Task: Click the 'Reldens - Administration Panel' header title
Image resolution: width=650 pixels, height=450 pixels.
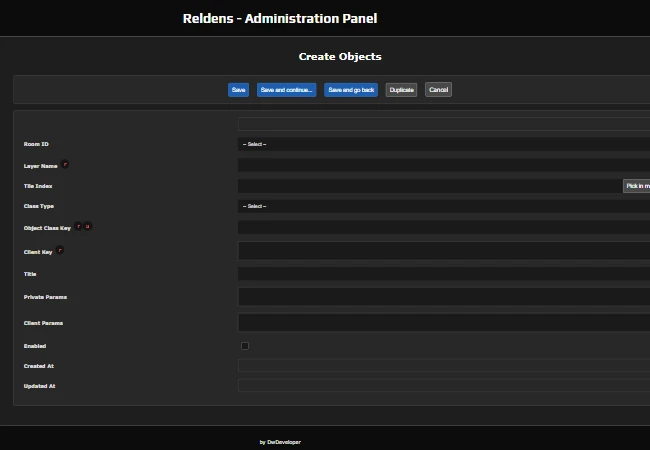Action: tap(280, 19)
